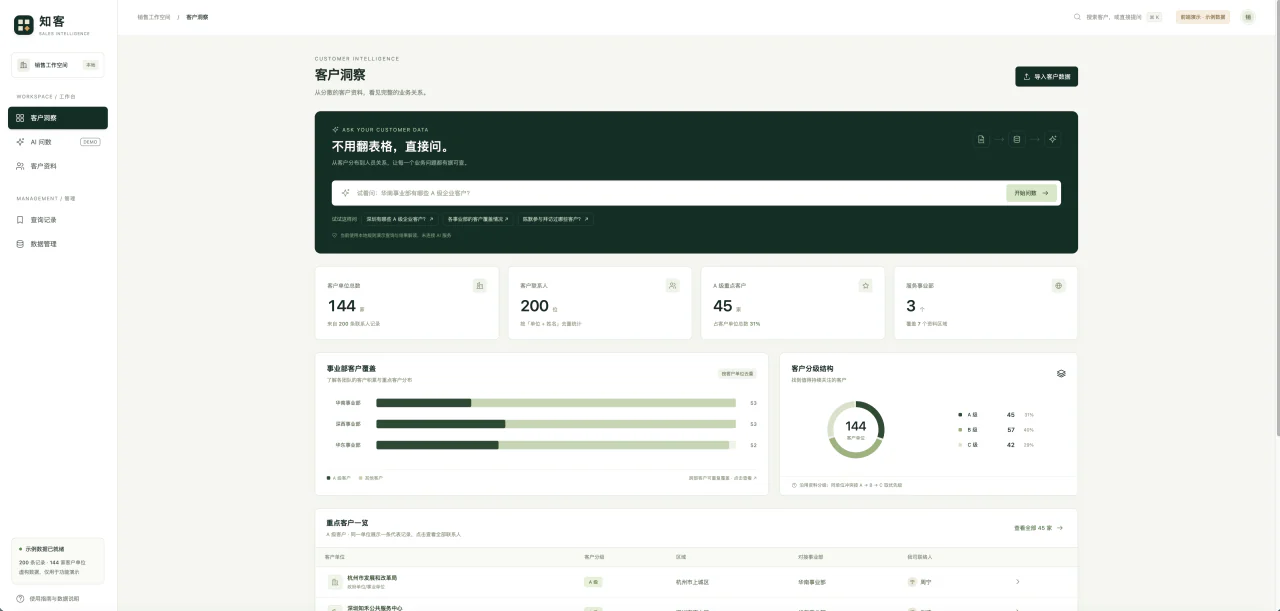Click the sparkle step icon in the banner
Viewport: 1280px width, 611px height.
pos(1053,139)
